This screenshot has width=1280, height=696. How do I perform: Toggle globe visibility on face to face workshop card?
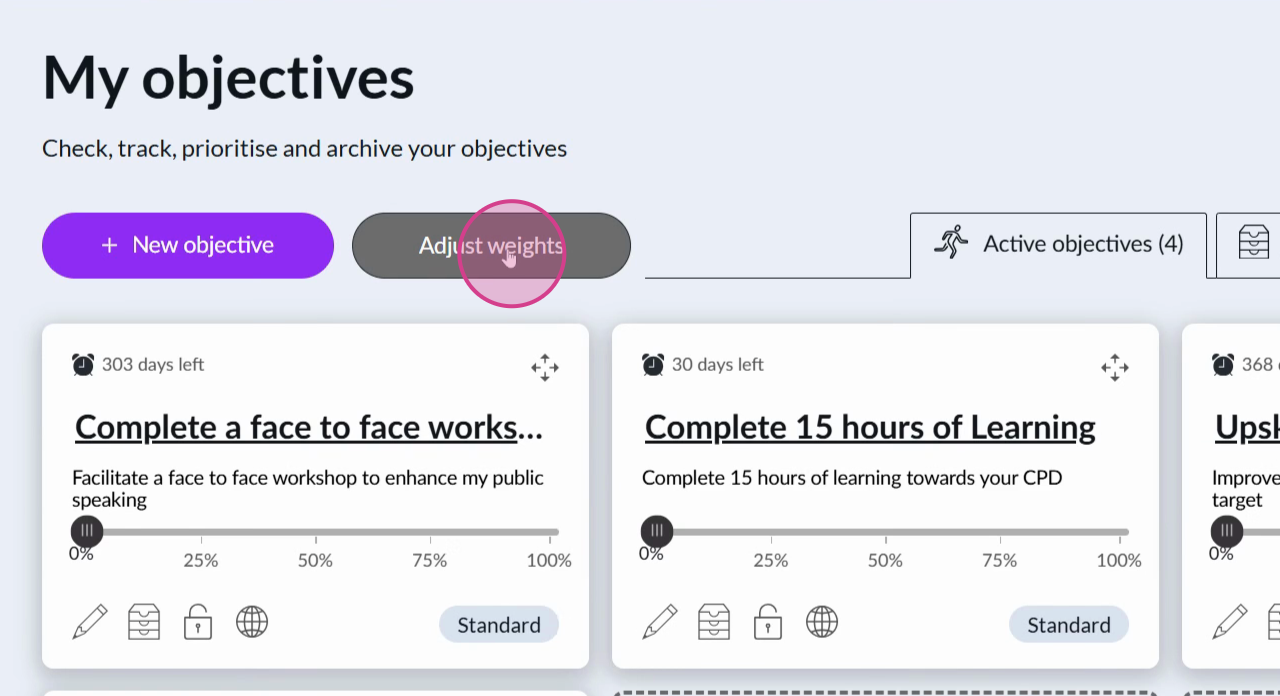[252, 622]
